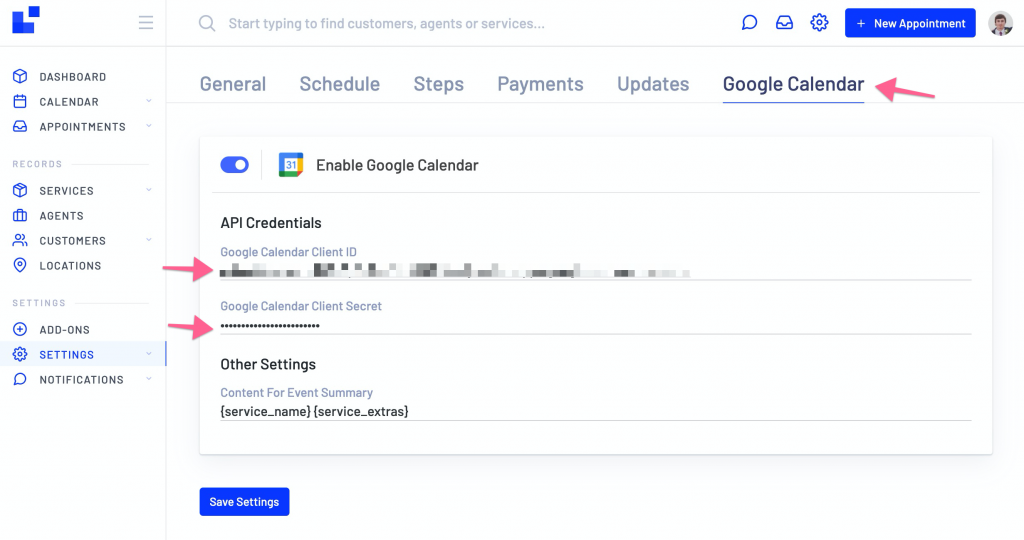Expand the Services sidebar submenu chevron
The width and height of the screenshot is (1024, 540).
149,190
